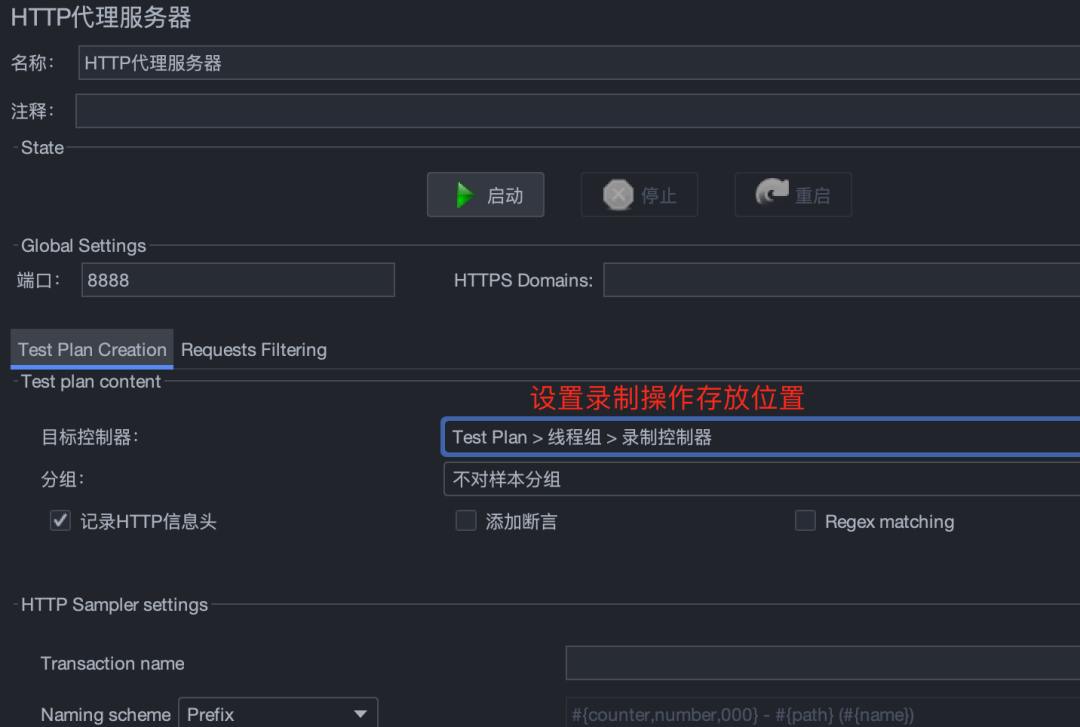Click the 停止 button
The image size is (1080, 727).
[639, 194]
